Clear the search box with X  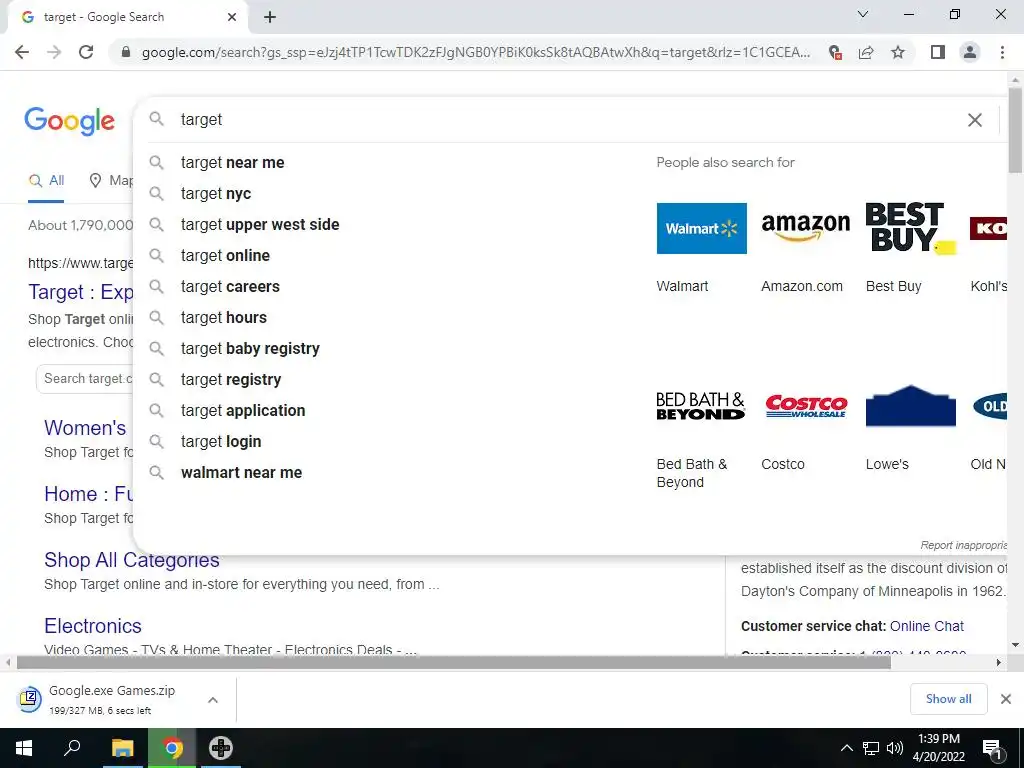pos(974,120)
